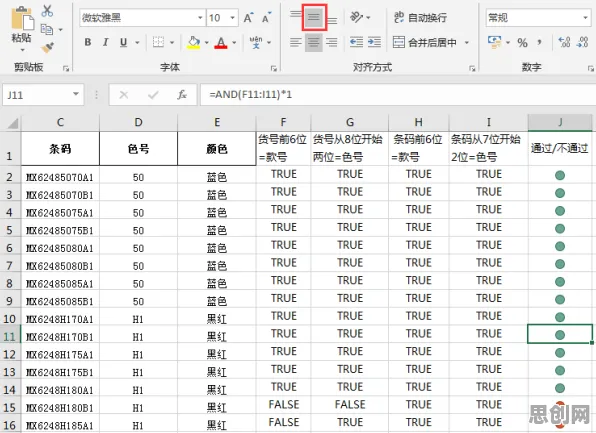The height and width of the screenshot is (433, 596).
Task: Click the formula bar Enter checkmark icon
Action: pyautogui.click(x=153, y=95)
